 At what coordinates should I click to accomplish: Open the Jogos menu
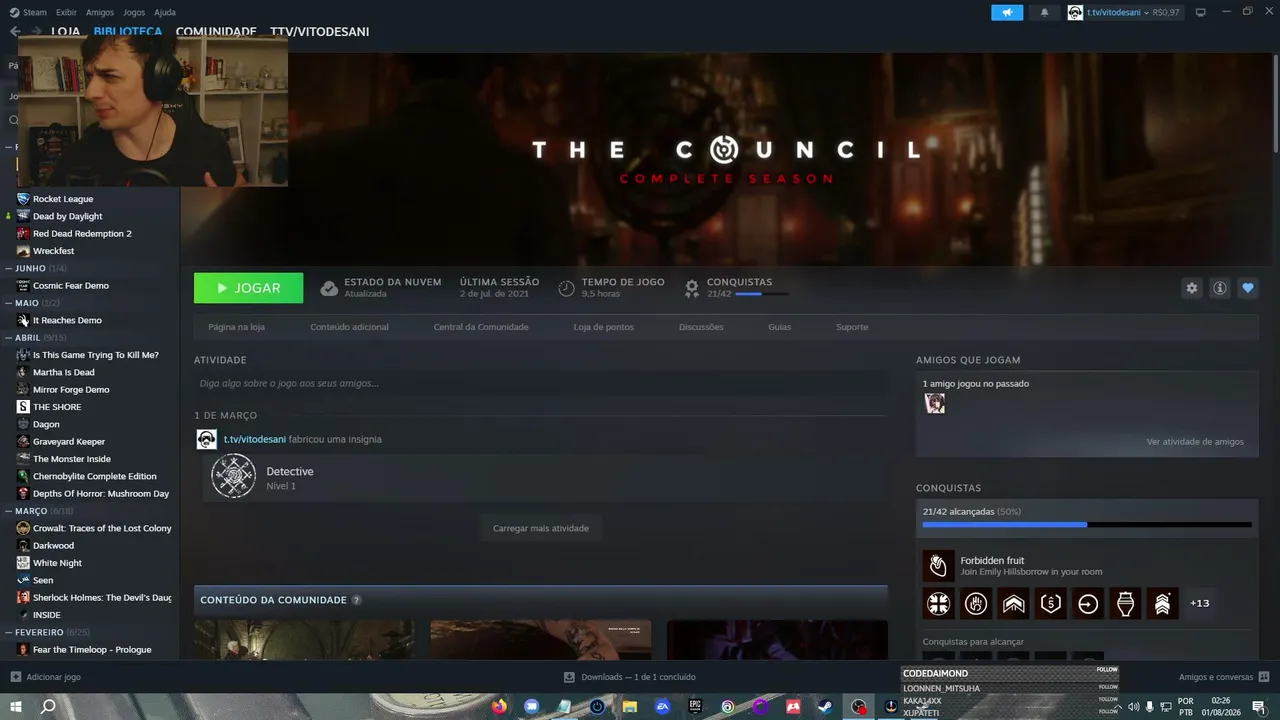pos(134,12)
